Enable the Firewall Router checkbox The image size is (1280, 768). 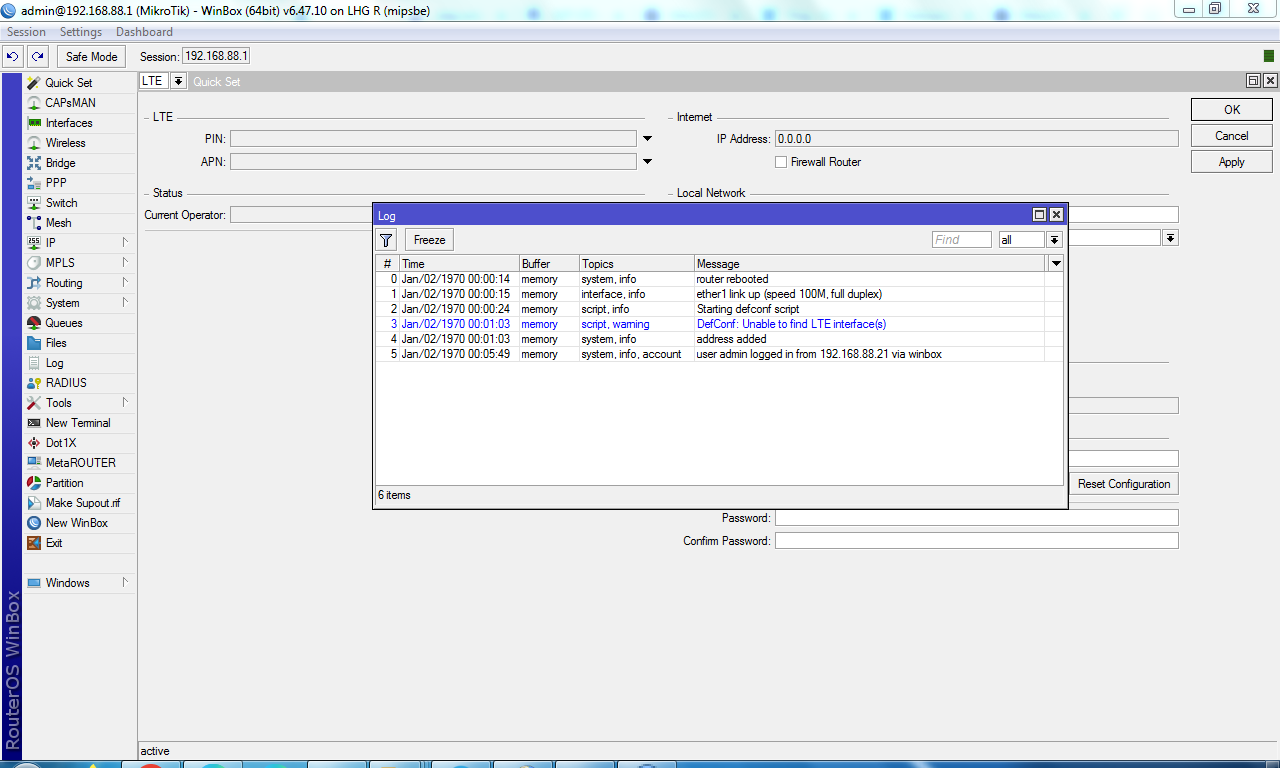[781, 162]
